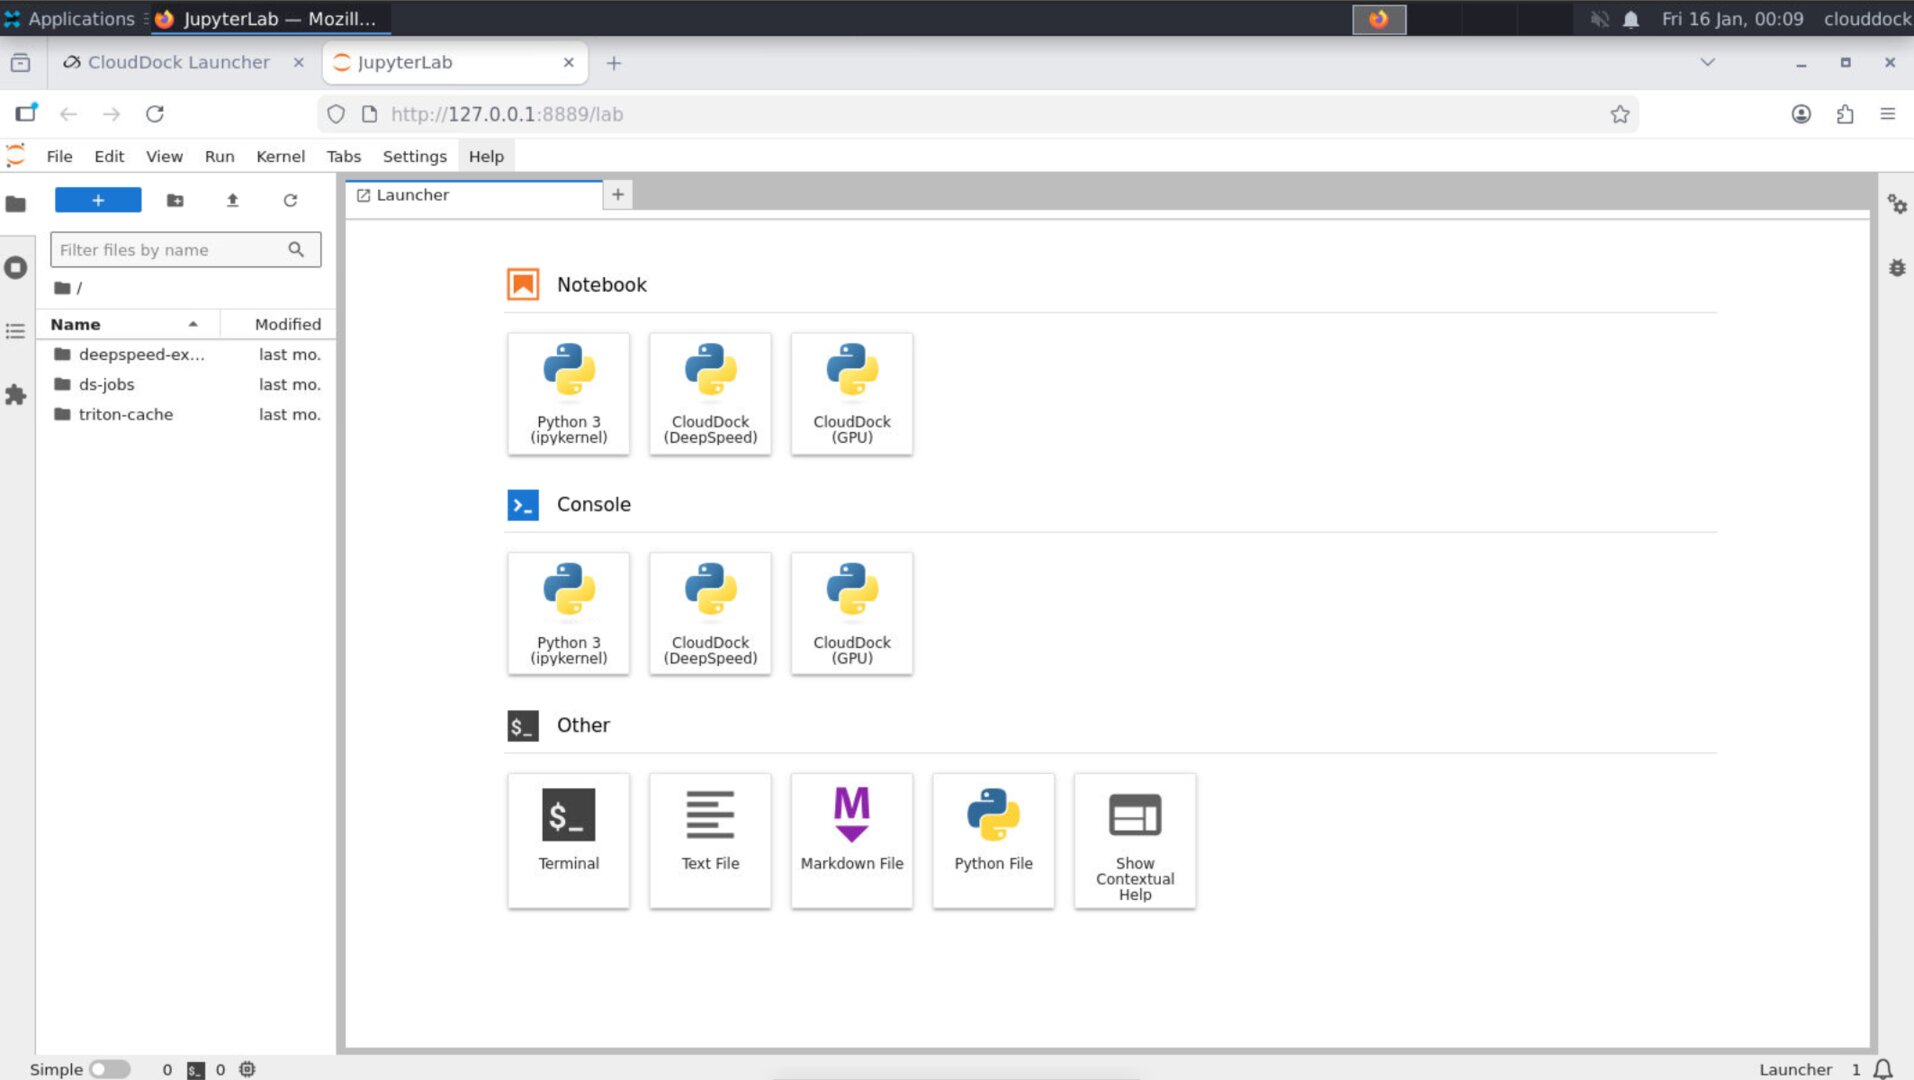Create a new folder in the file browser

175,200
